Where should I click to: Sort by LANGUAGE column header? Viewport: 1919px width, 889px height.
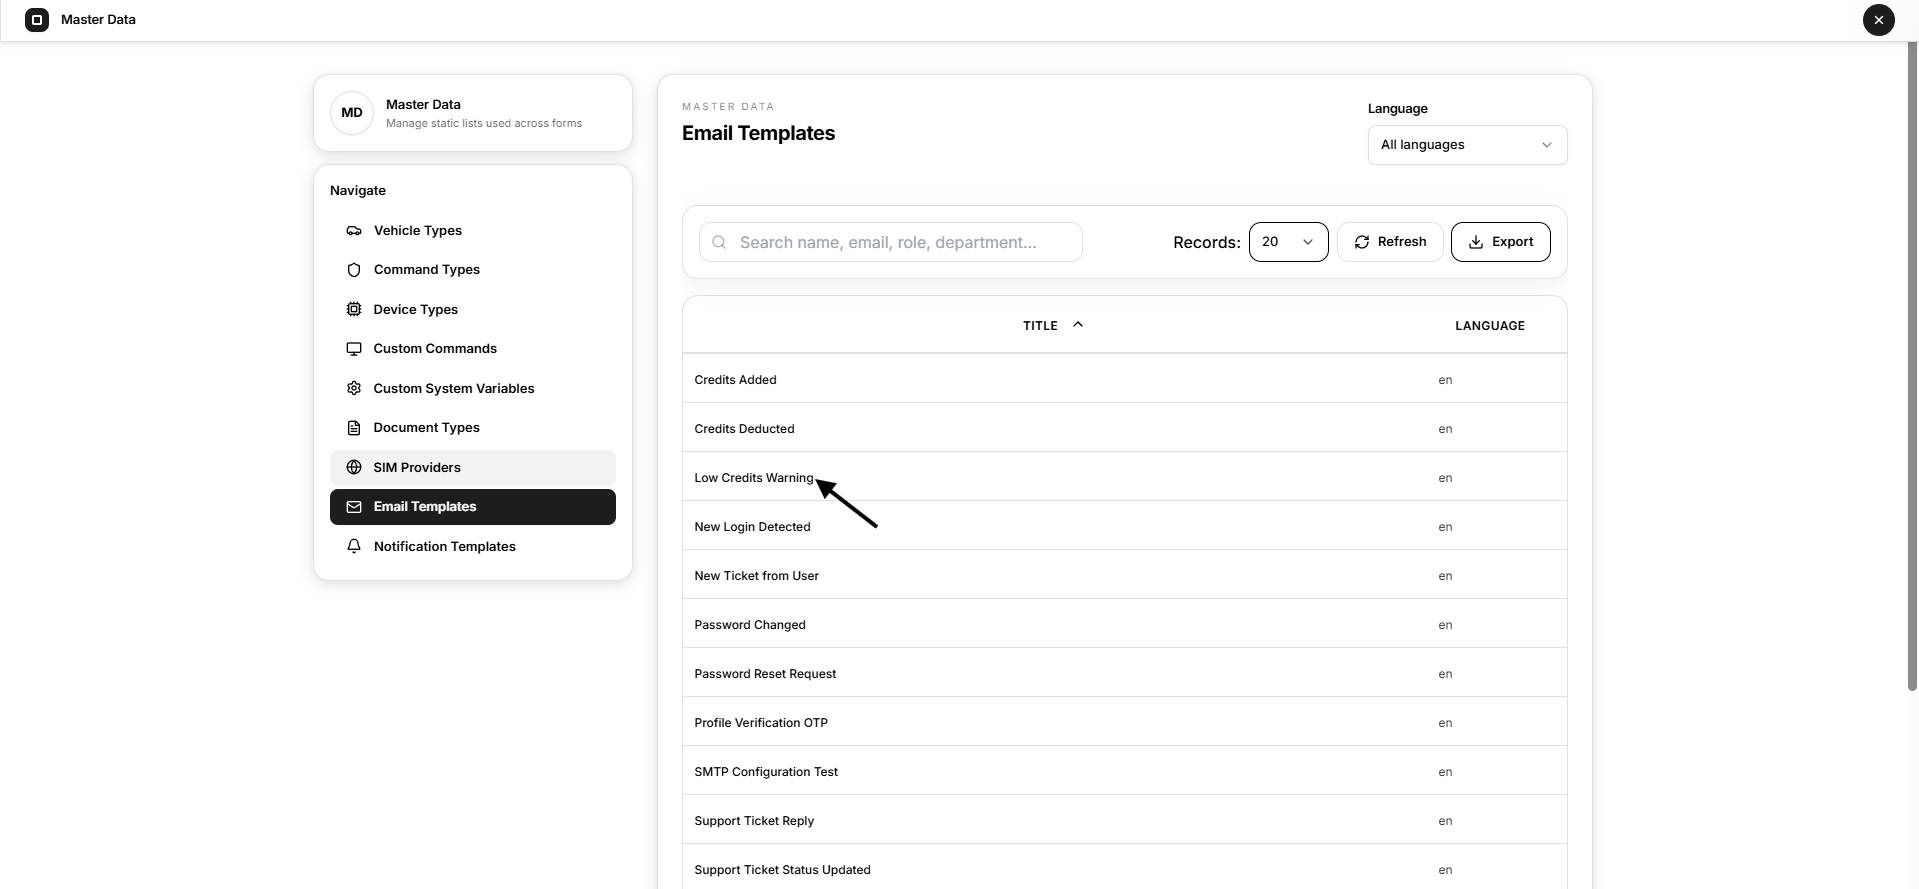[x=1489, y=326]
